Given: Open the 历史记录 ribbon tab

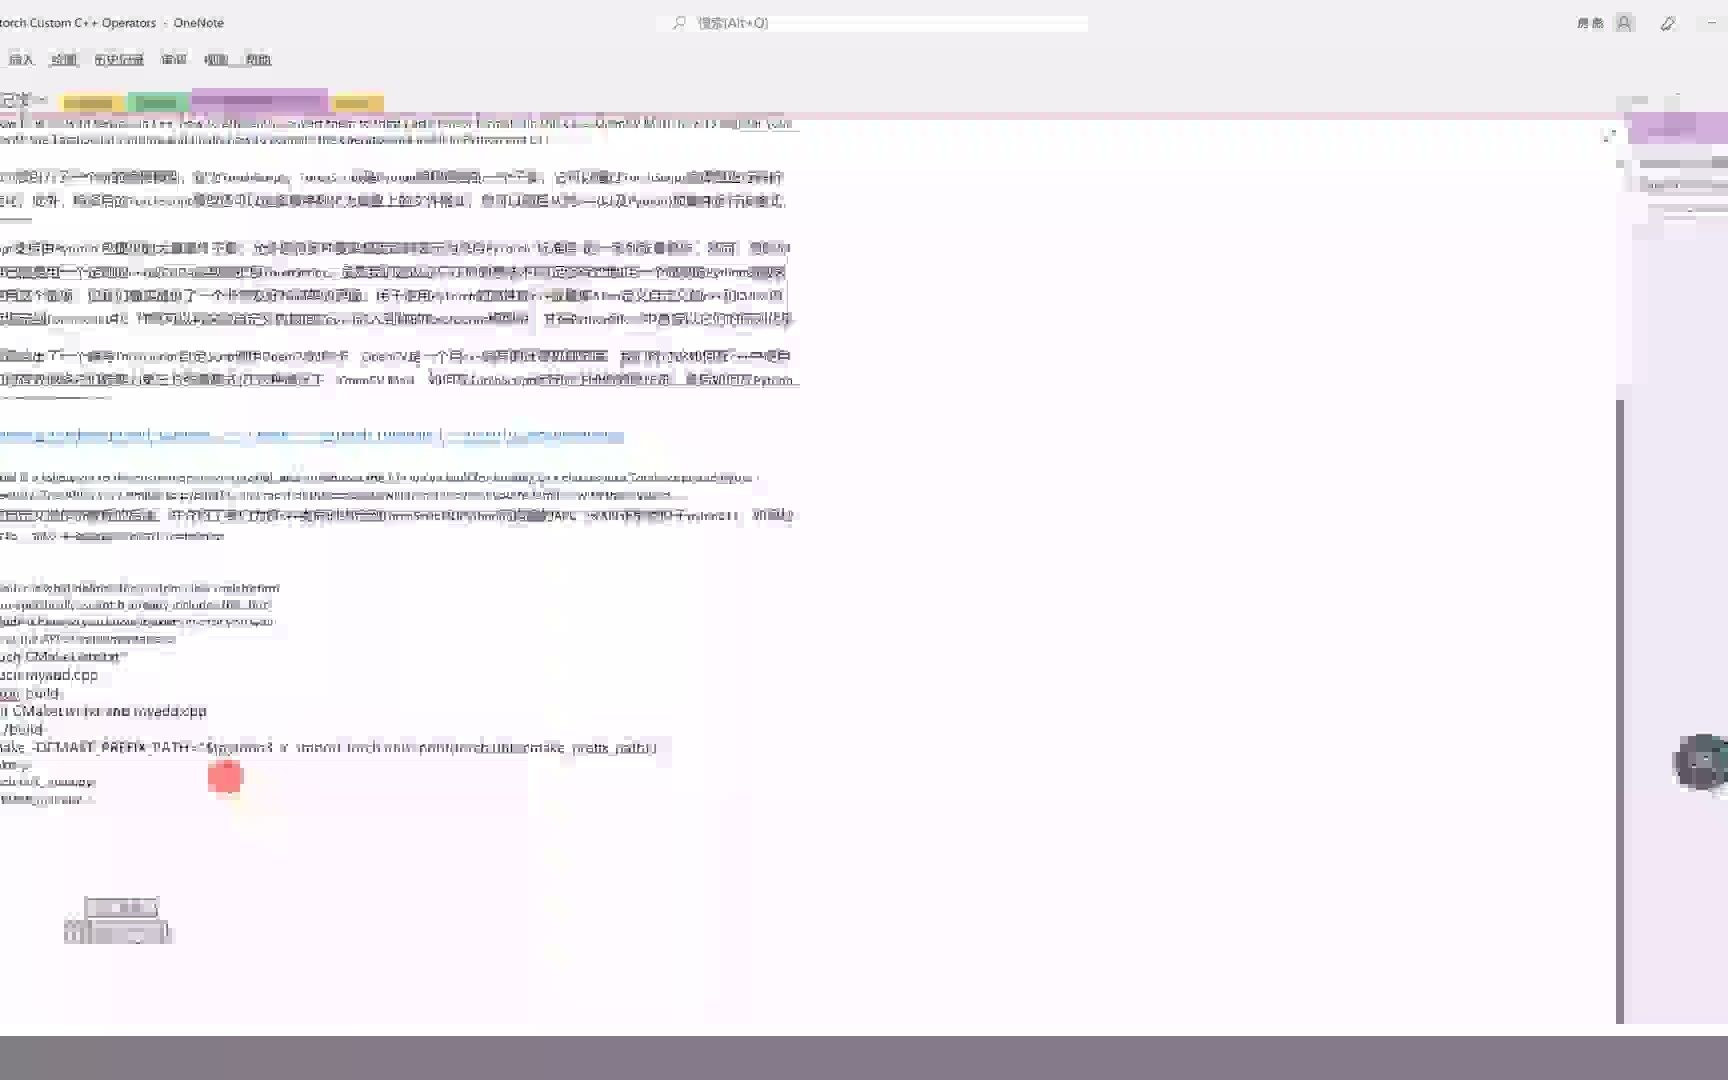Looking at the screenshot, I should pos(119,60).
